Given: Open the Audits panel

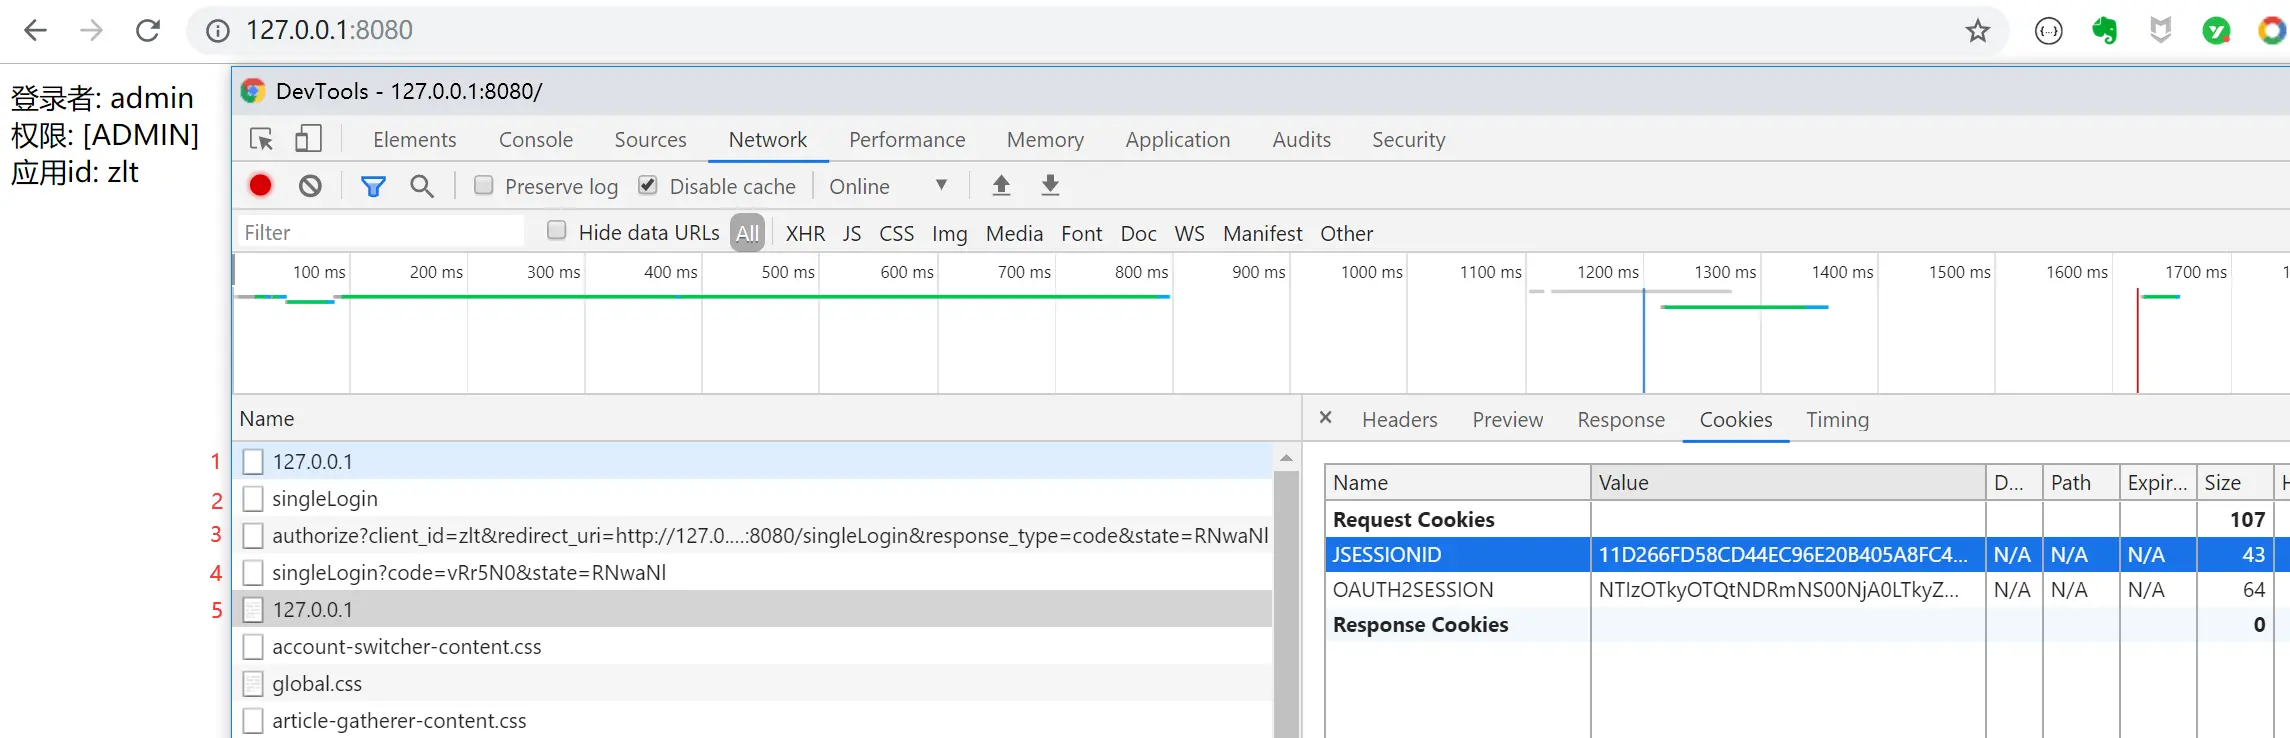Looking at the screenshot, I should point(1301,140).
